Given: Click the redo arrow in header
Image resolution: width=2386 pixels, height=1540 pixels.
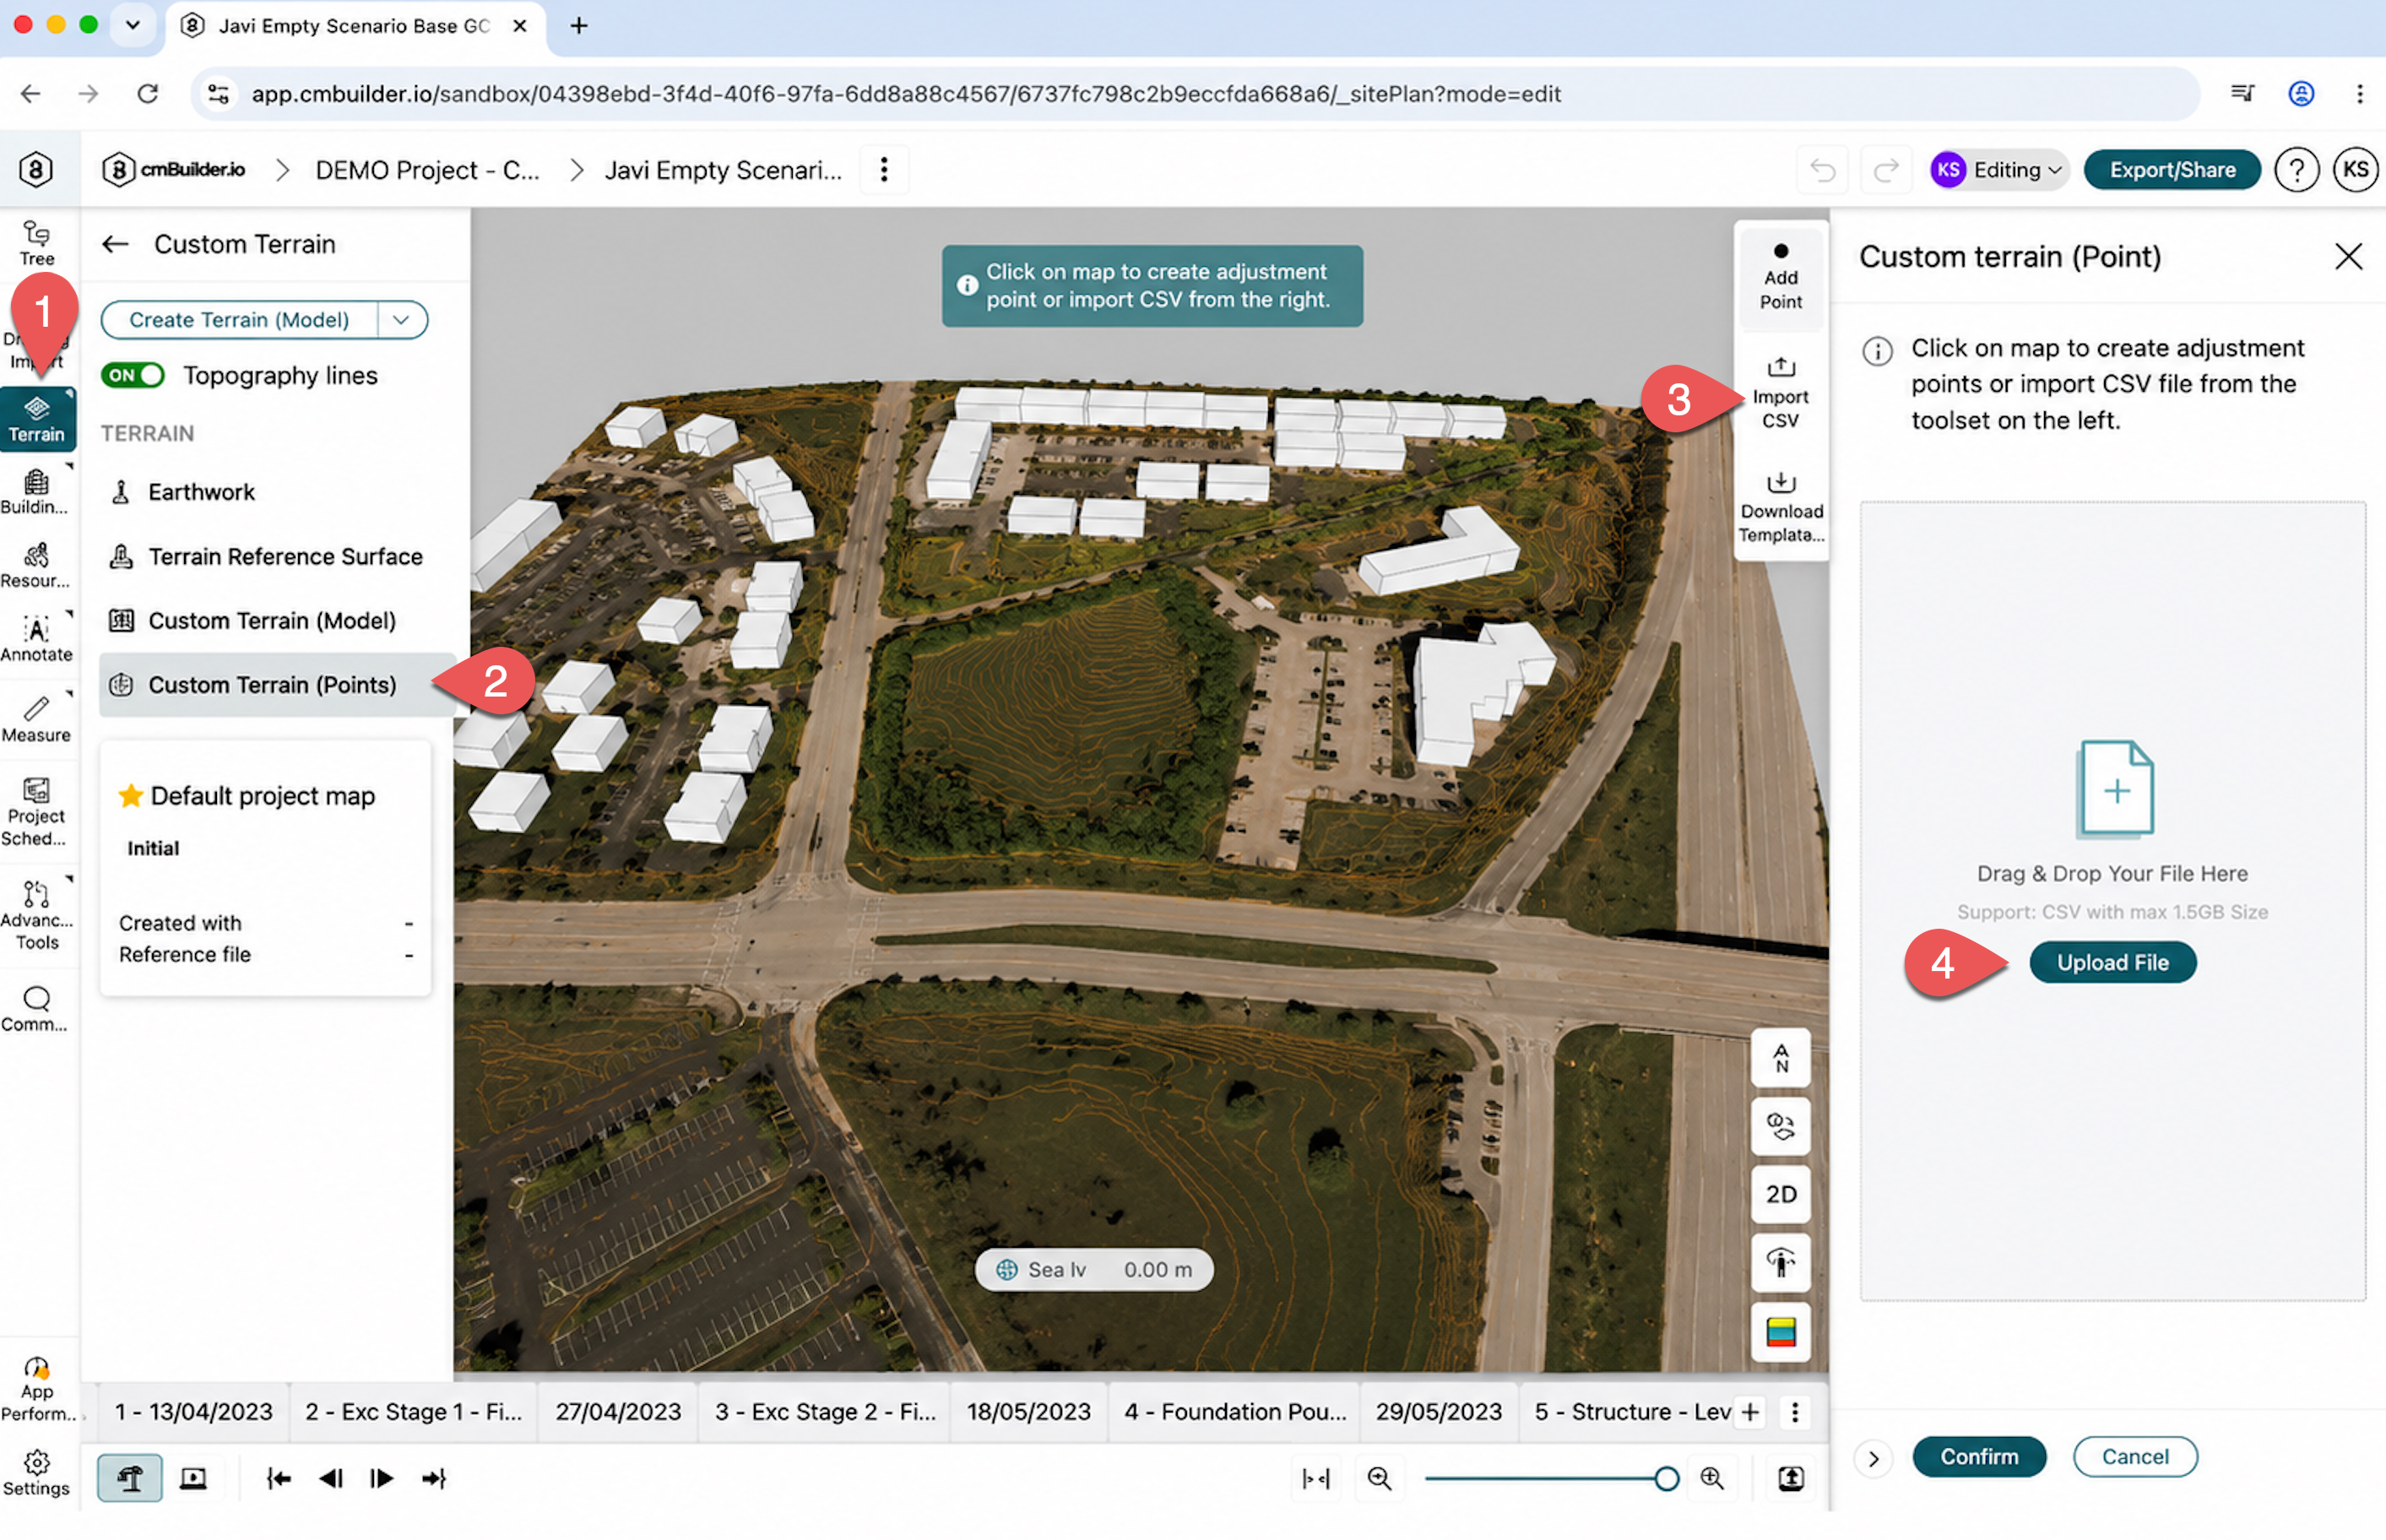Looking at the screenshot, I should coord(1885,170).
